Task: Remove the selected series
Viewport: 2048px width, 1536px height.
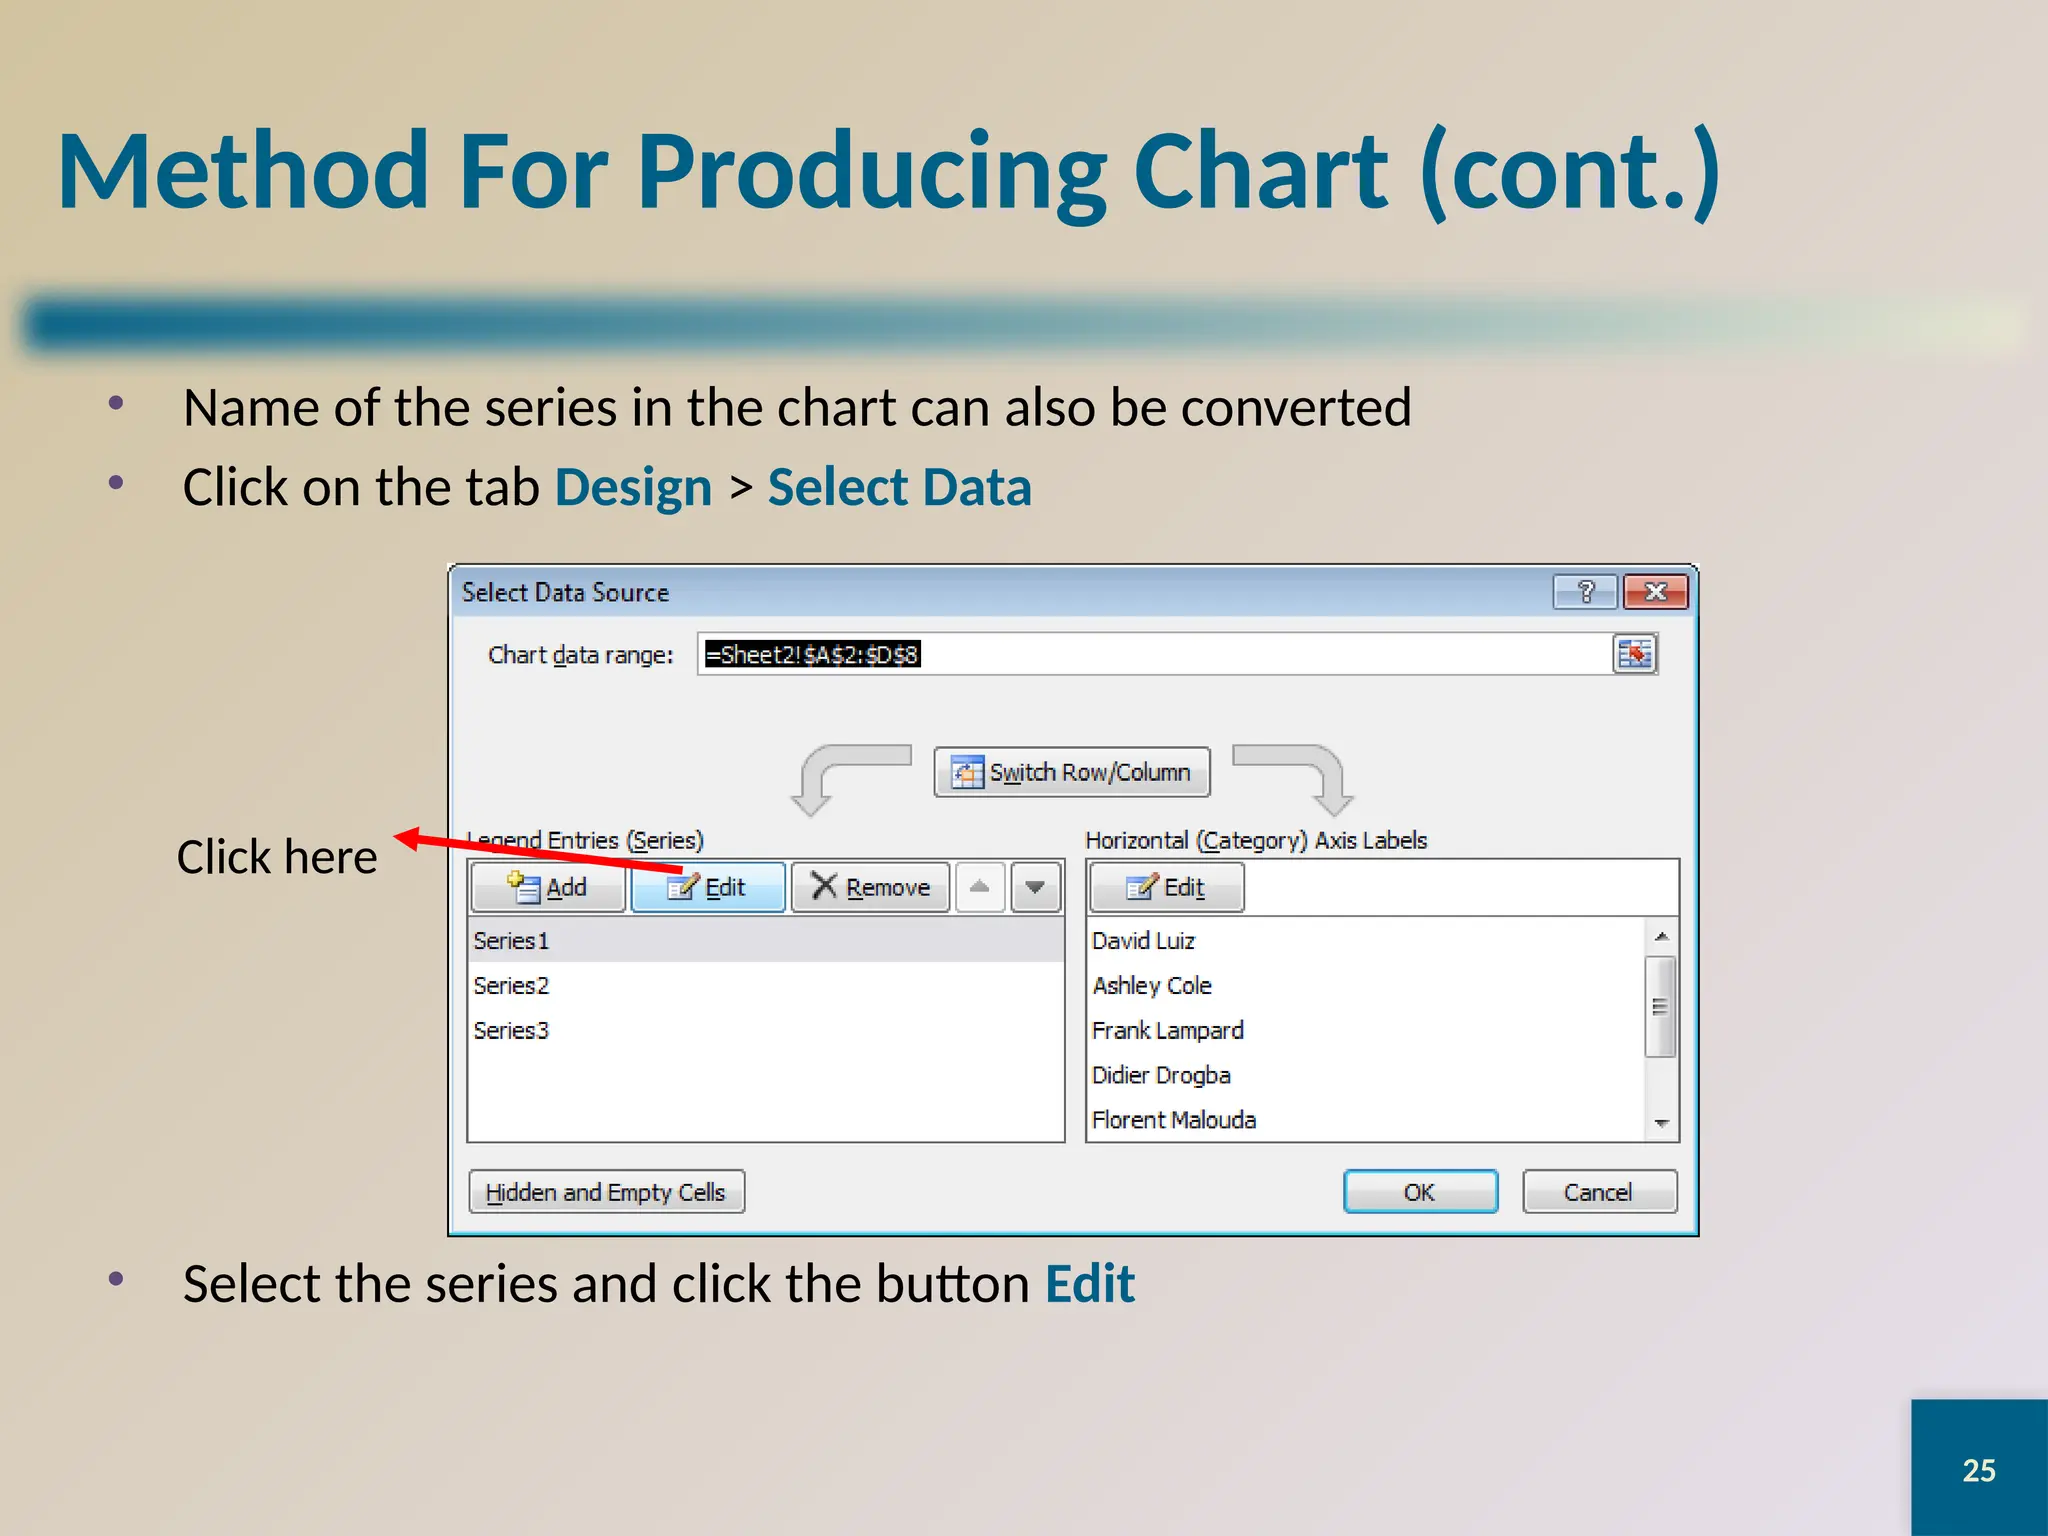Action: 870,887
